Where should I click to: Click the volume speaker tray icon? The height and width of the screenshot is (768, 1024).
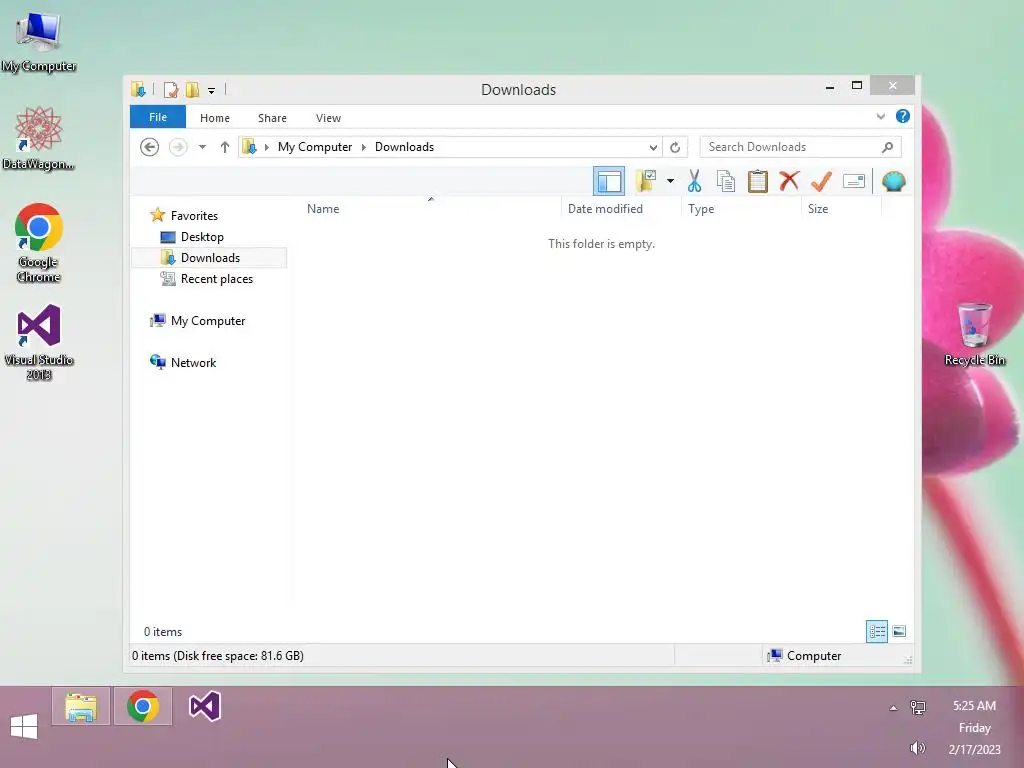coord(918,748)
